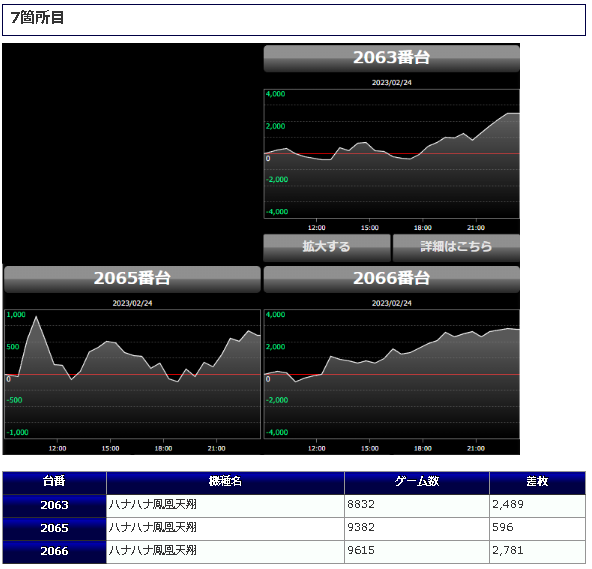
Task: Click the ゲーム数 column header
Action: pyautogui.click(x=417, y=483)
